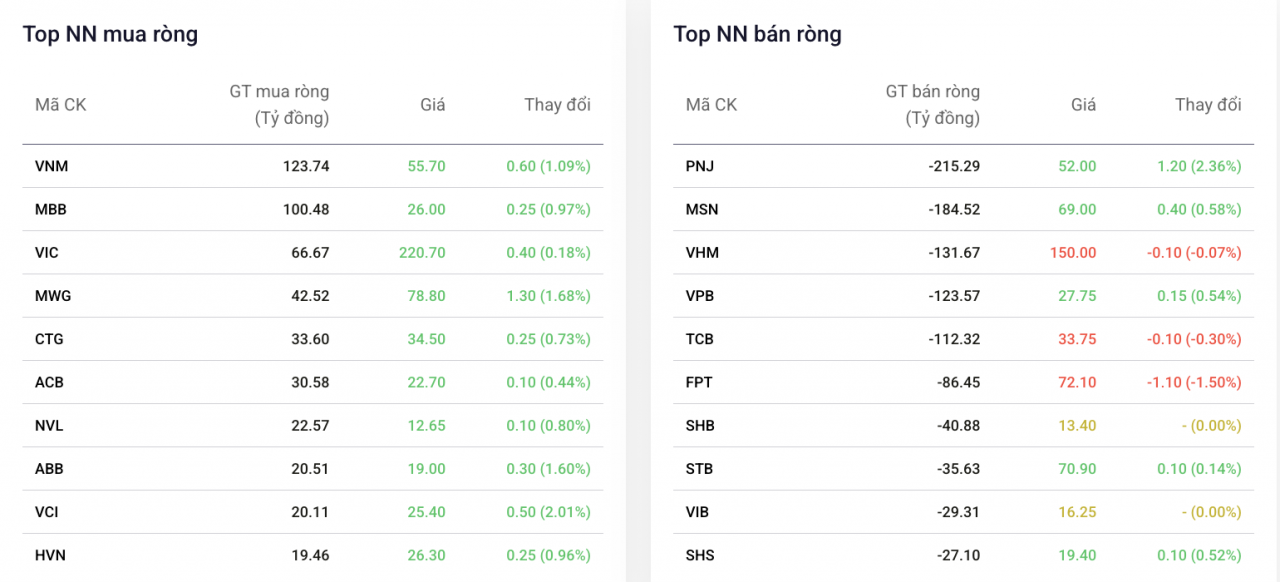Click the Top NN bán ròng heading
The image size is (1280, 582).
click(757, 34)
